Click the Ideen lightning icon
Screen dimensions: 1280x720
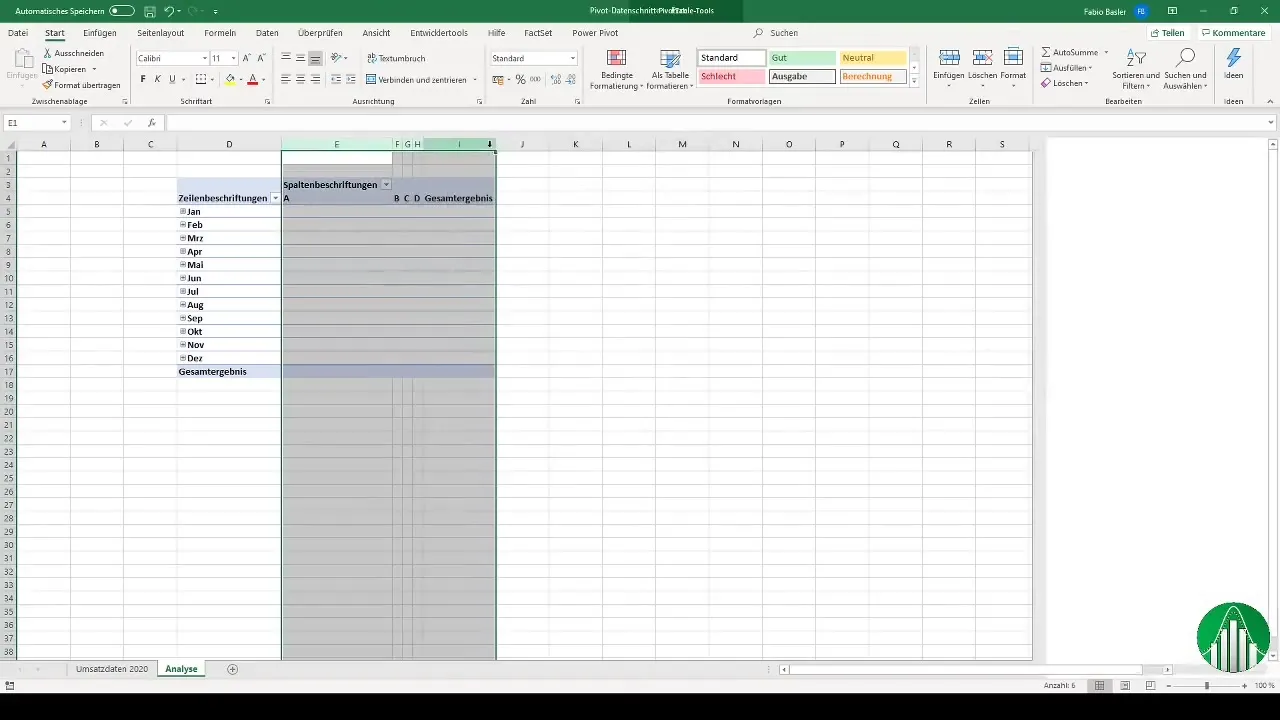[x=1234, y=58]
